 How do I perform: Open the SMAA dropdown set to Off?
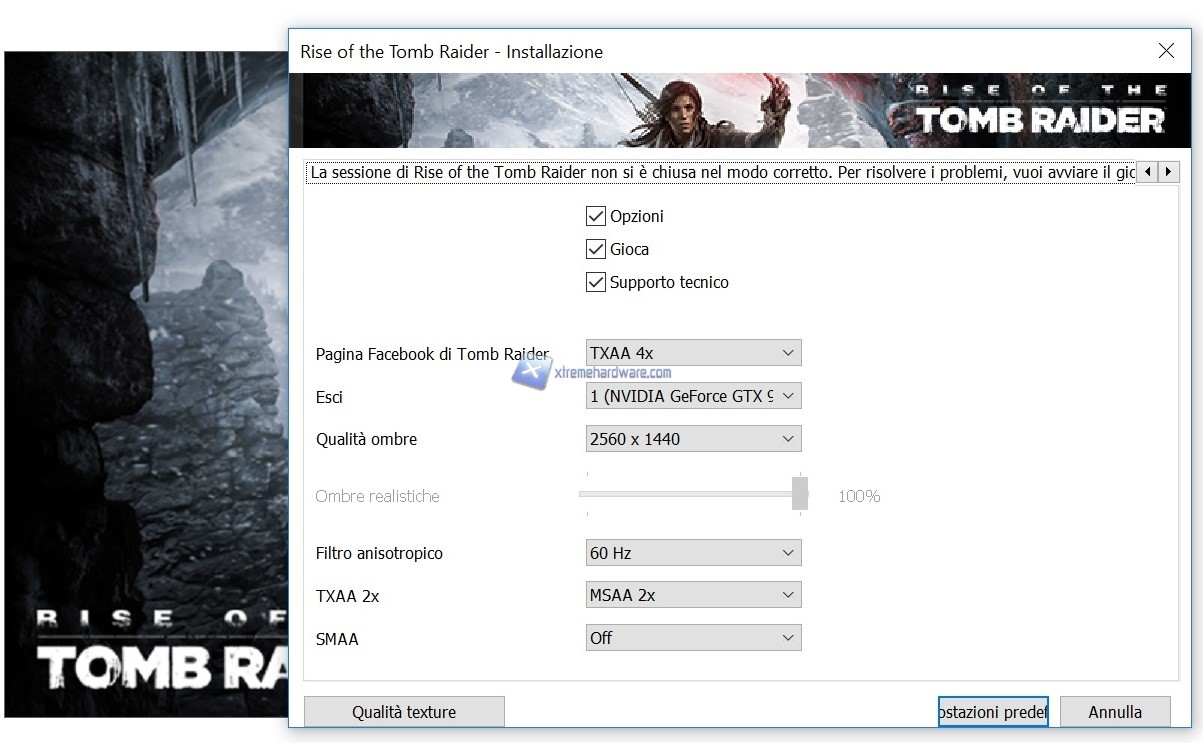coord(693,638)
